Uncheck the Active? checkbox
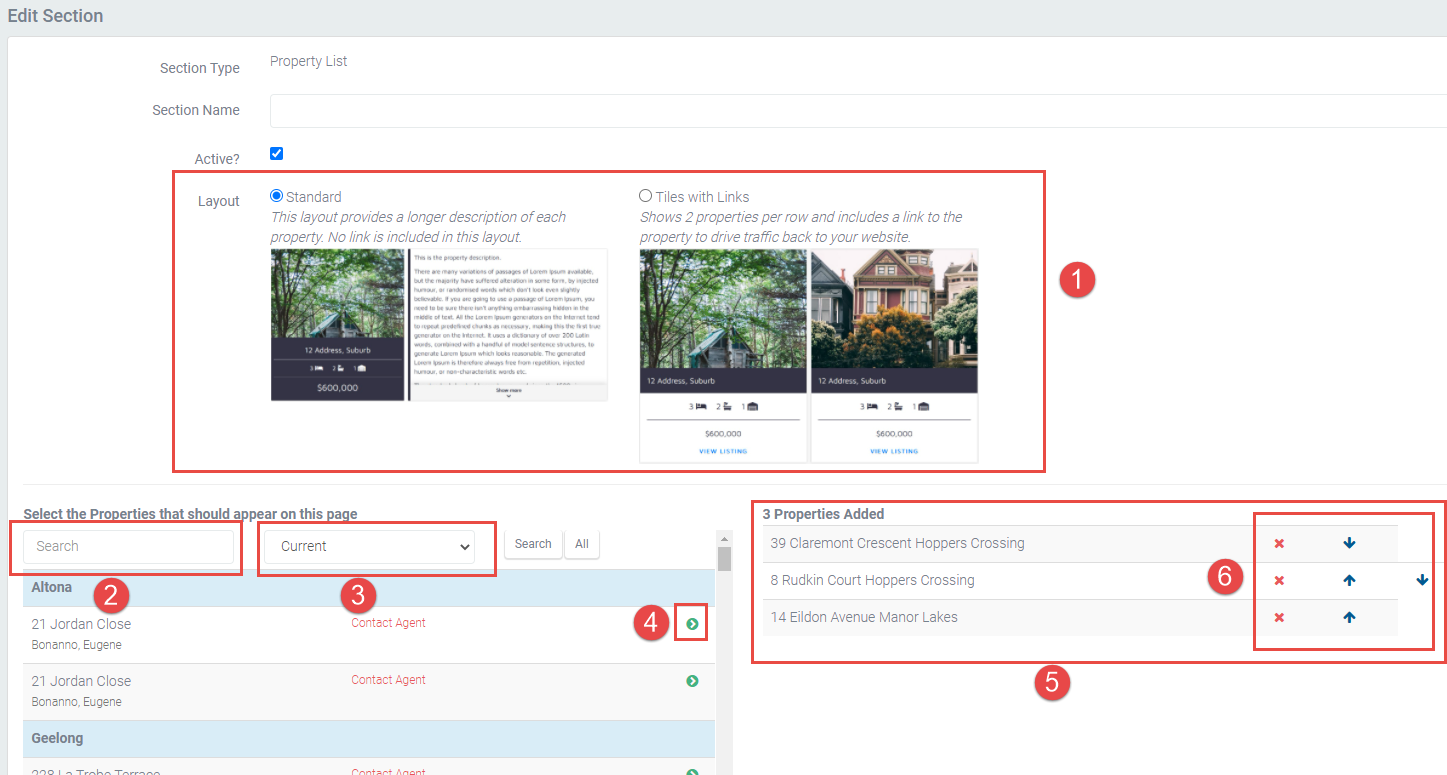Image resolution: width=1447 pixels, height=775 pixels. [x=277, y=154]
